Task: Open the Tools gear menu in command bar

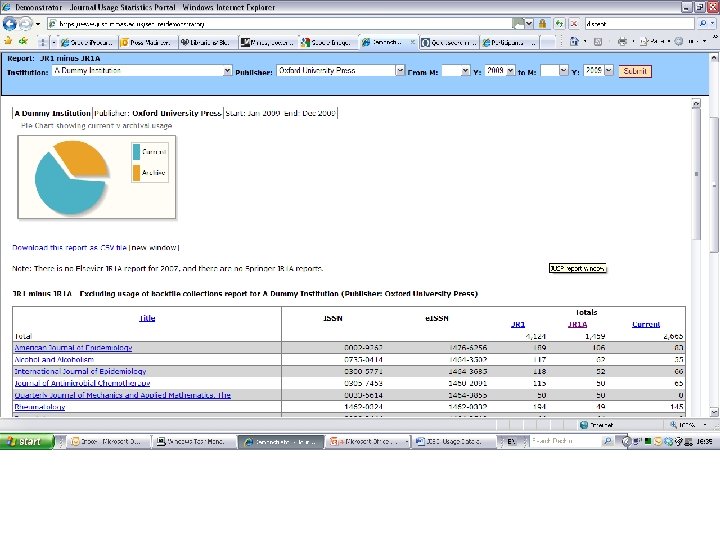Action: point(679,42)
